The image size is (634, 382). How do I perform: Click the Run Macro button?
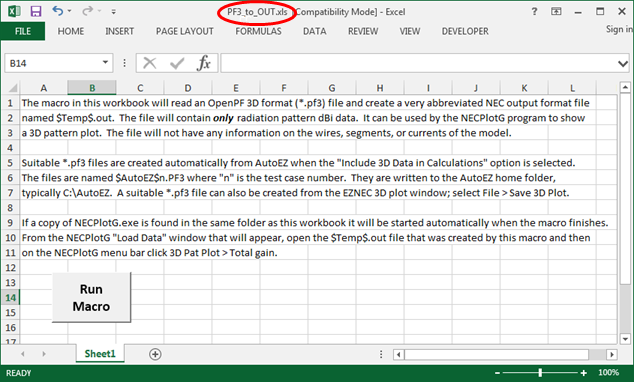(x=91, y=298)
